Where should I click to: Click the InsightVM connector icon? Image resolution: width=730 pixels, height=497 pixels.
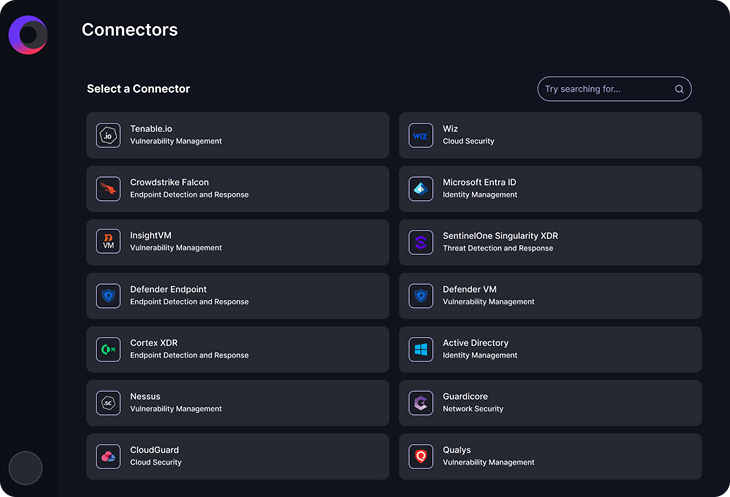(x=108, y=242)
